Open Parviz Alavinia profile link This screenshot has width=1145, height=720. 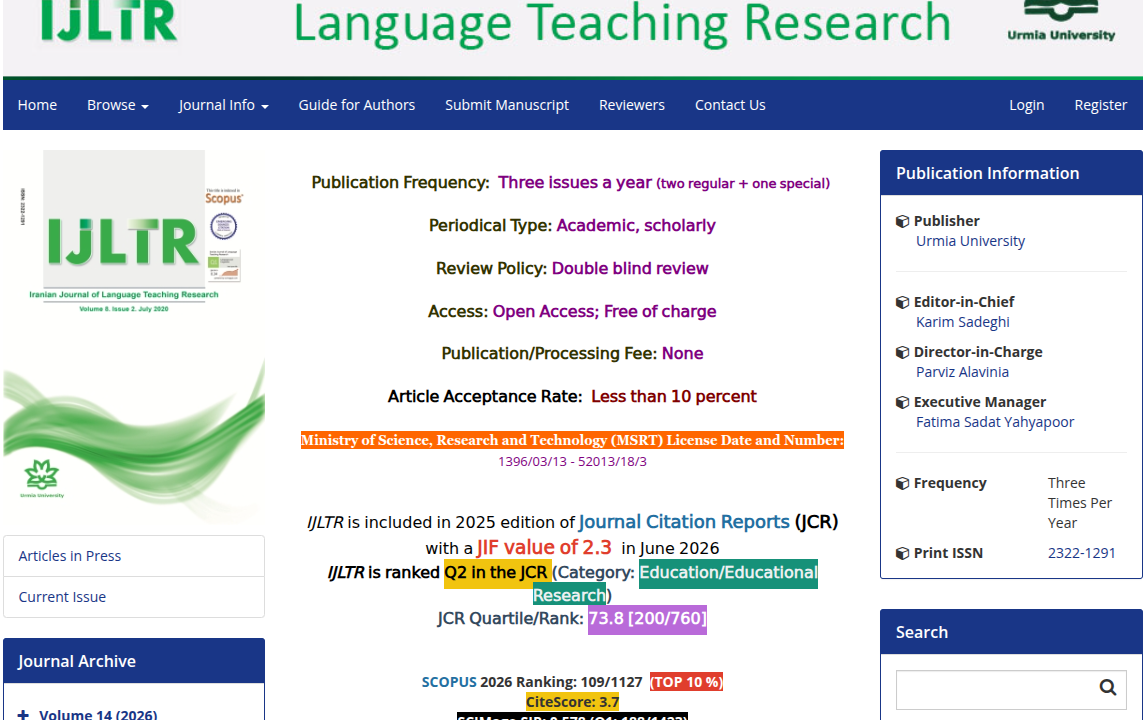962,372
